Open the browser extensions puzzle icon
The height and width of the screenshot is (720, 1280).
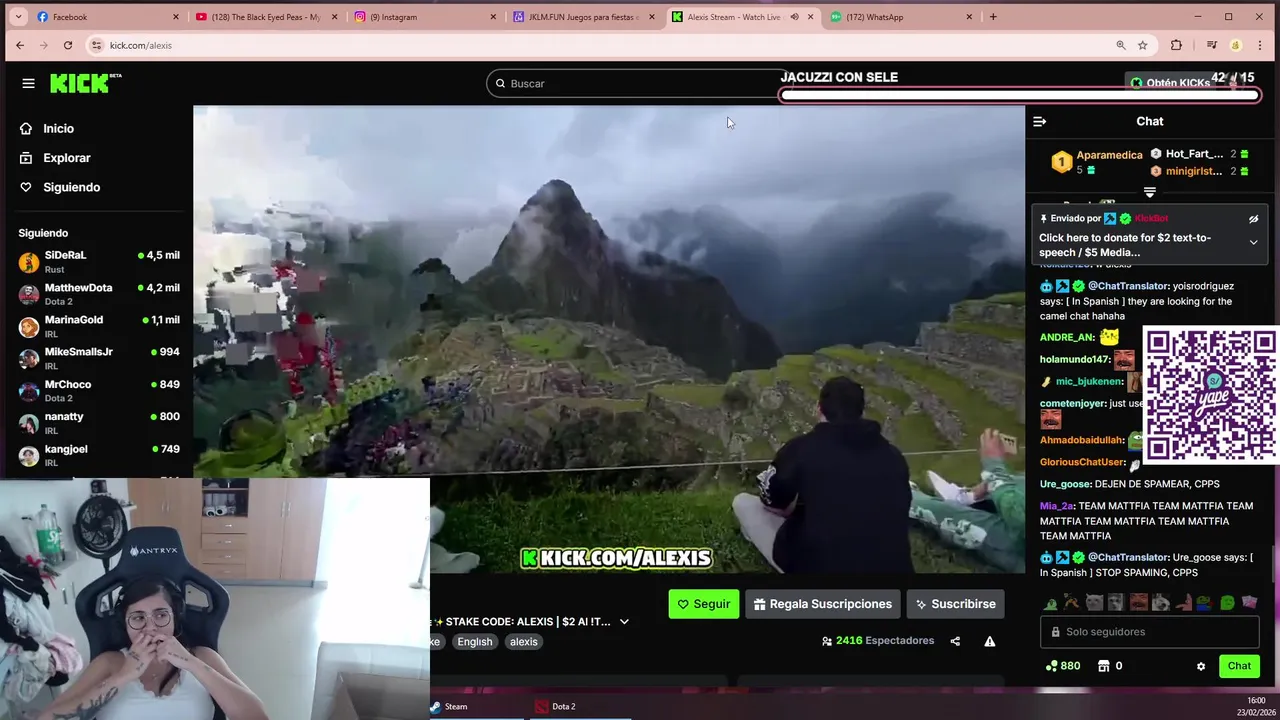click(1176, 45)
